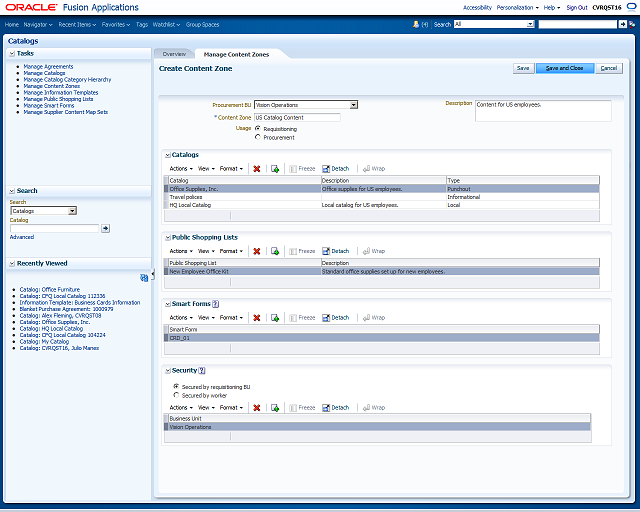Add row in Public Shopping Lists toolbar
This screenshot has height=512, width=640.
[x=275, y=251]
